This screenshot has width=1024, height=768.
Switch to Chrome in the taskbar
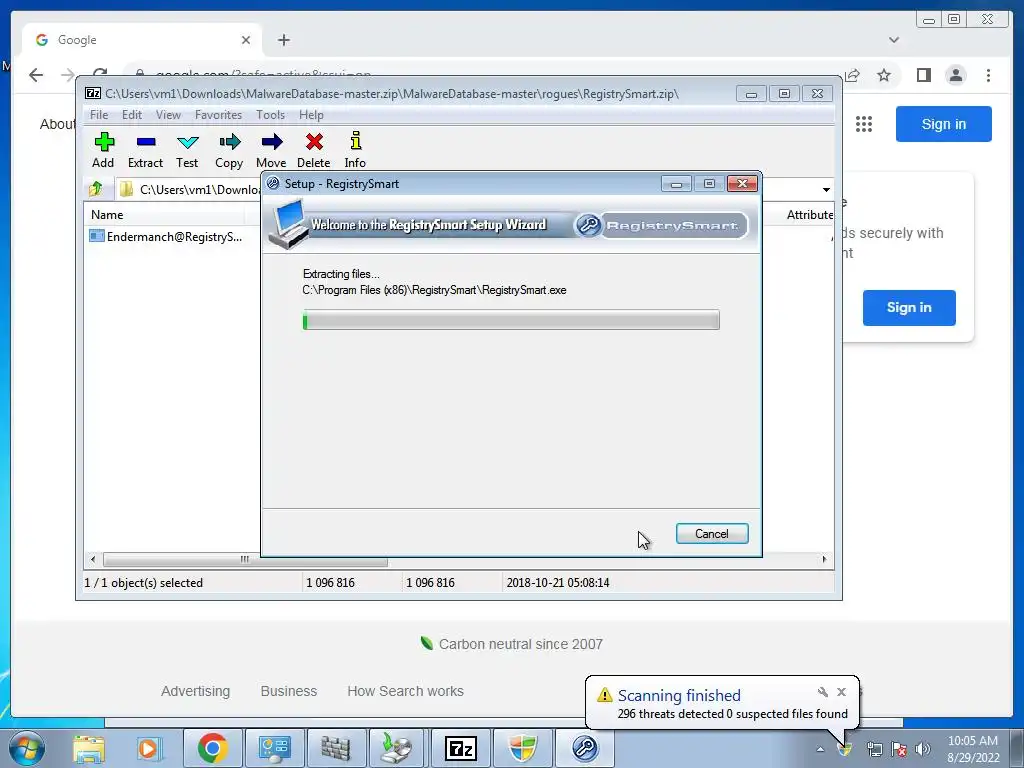pyautogui.click(x=212, y=748)
